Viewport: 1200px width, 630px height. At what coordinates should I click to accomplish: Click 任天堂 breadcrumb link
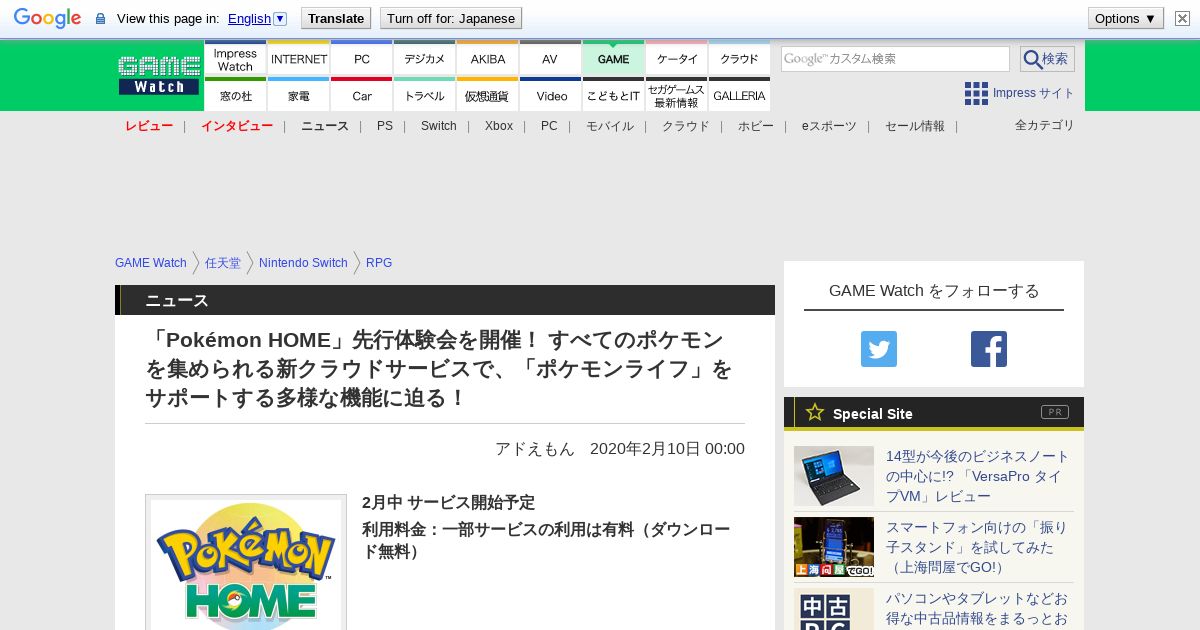[x=223, y=263]
